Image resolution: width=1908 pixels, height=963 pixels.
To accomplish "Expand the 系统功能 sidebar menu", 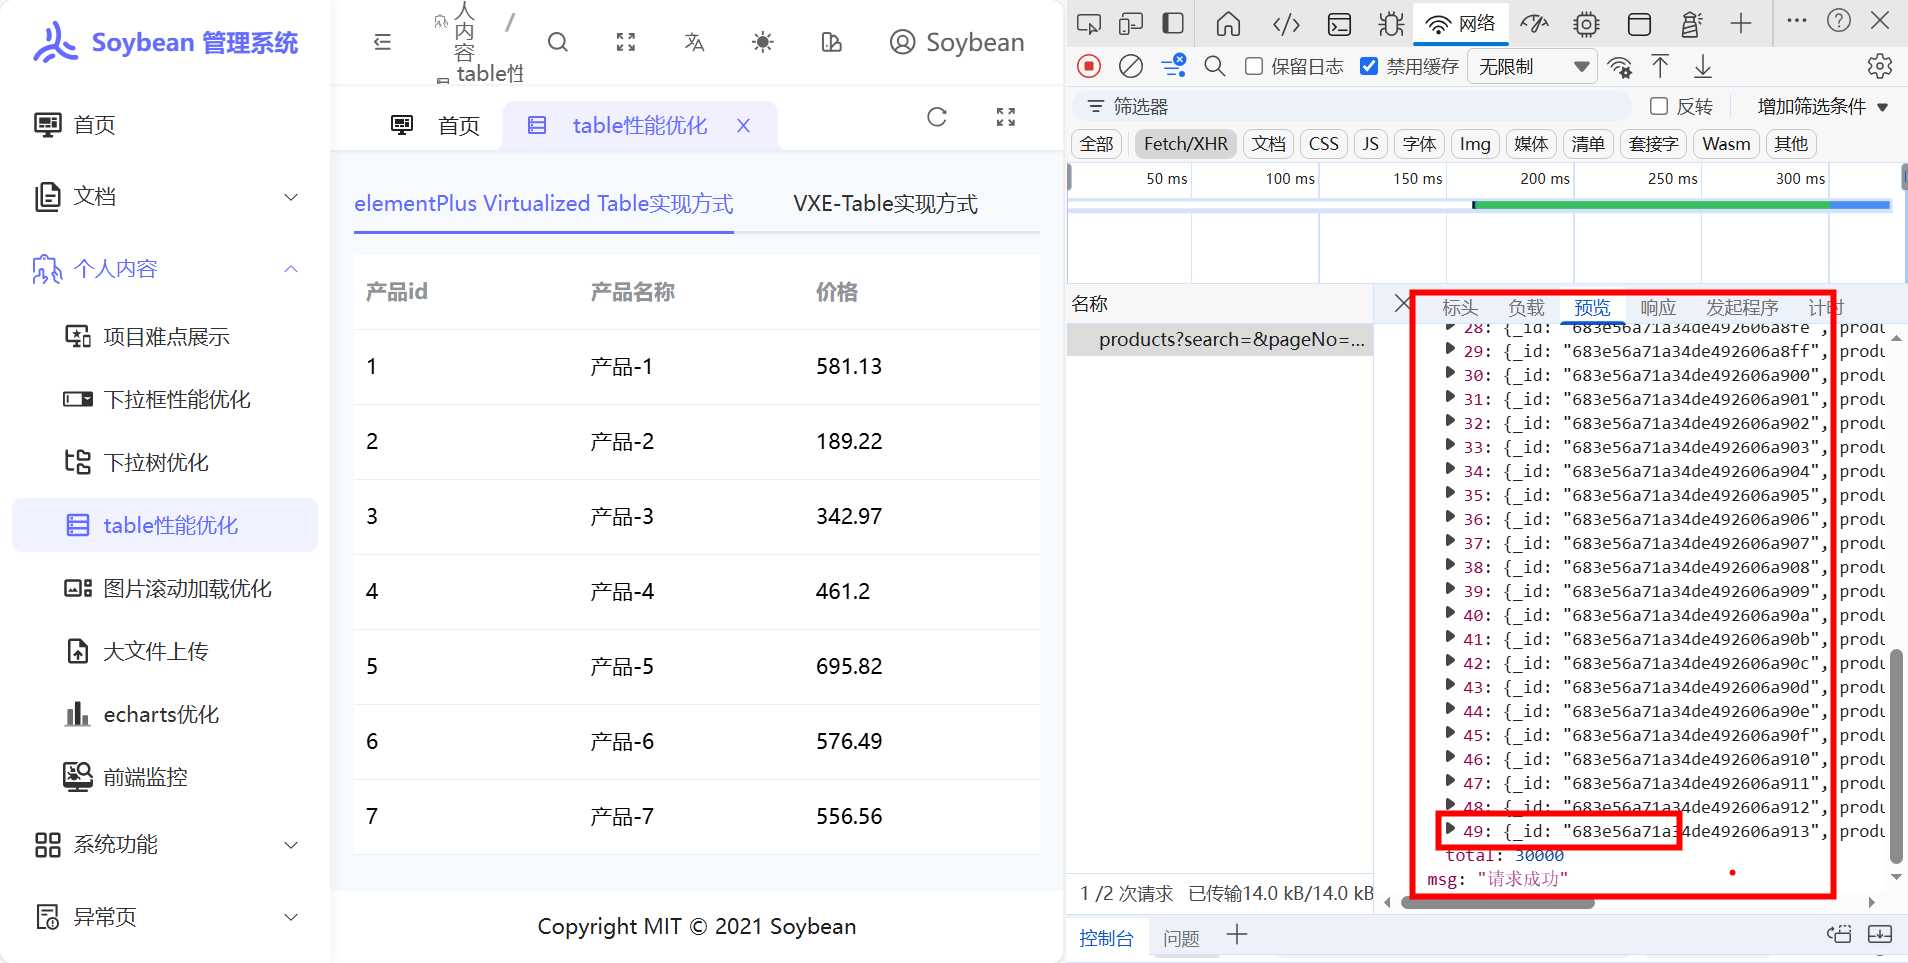I will (x=165, y=845).
